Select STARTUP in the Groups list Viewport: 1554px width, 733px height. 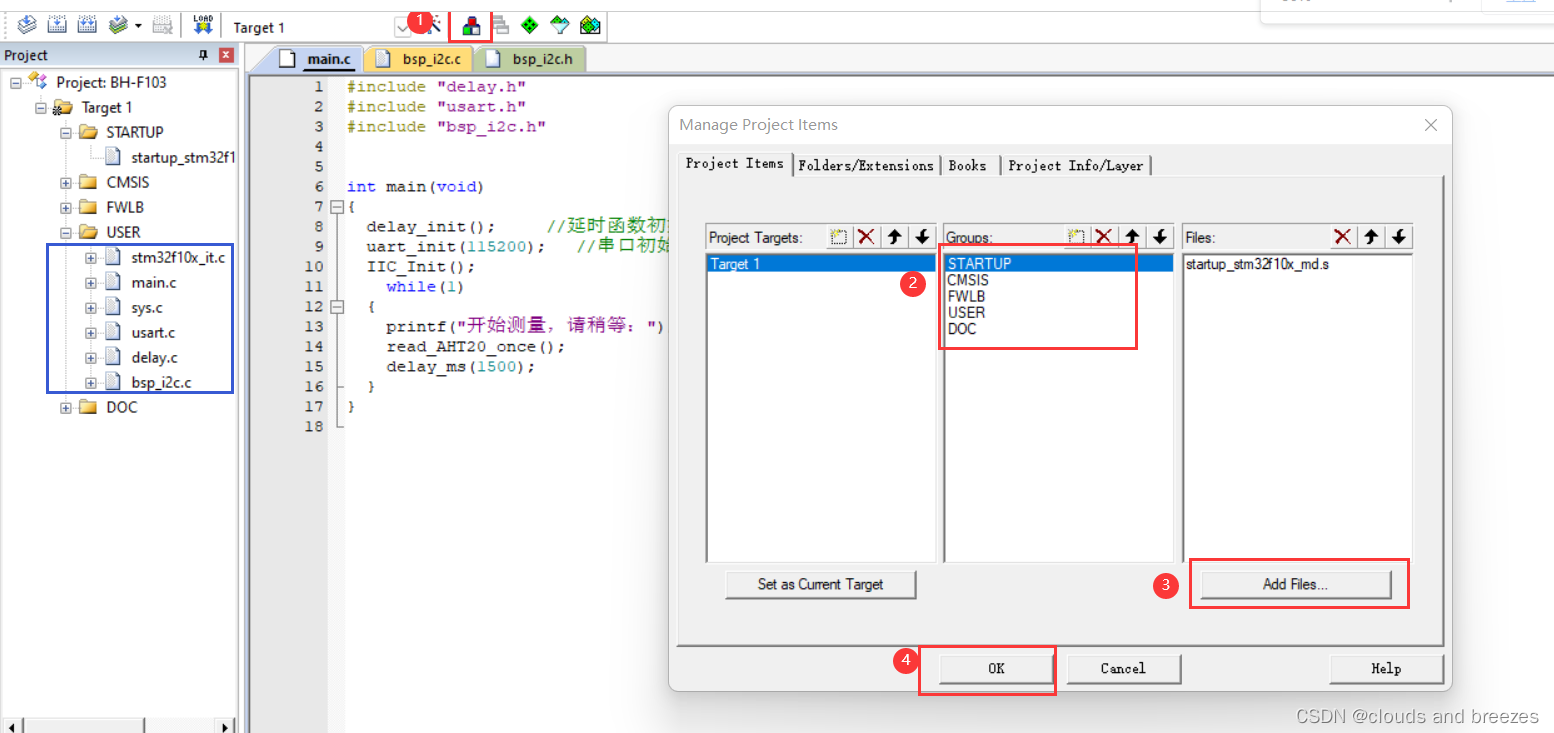(1059, 264)
